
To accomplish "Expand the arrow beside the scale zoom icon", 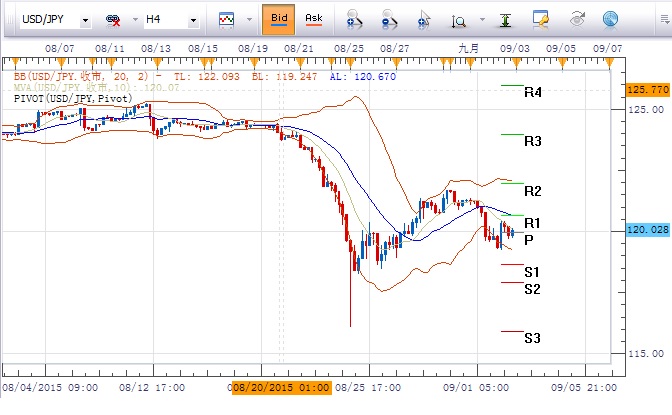I will click(482, 20).
